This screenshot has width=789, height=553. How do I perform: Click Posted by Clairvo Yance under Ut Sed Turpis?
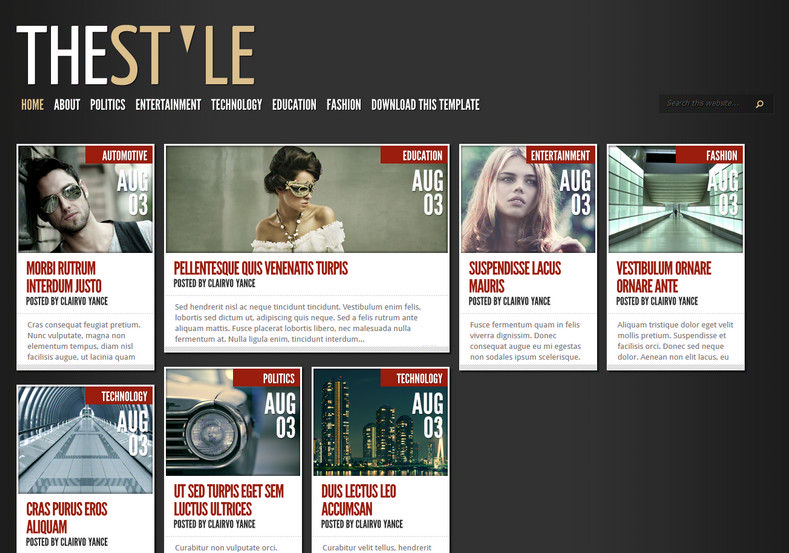pos(214,524)
